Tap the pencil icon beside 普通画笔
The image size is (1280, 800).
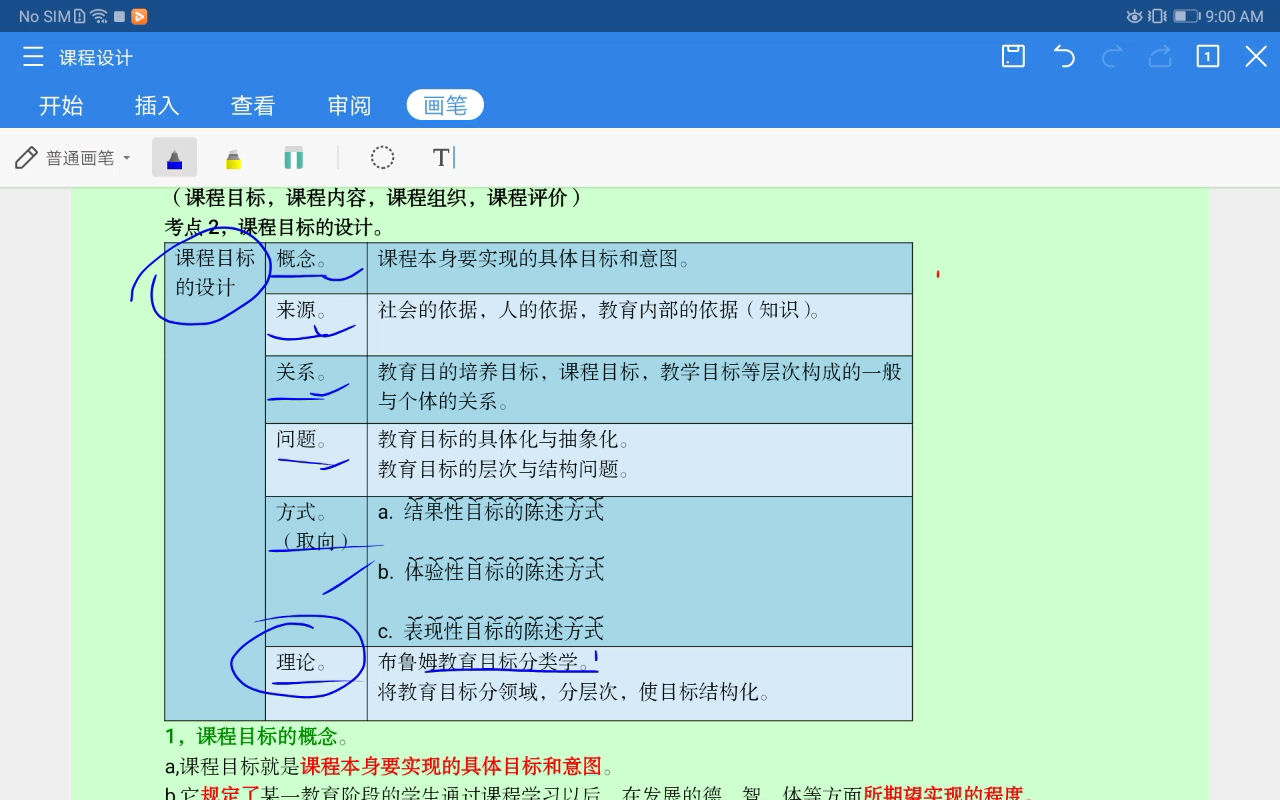[x=27, y=158]
